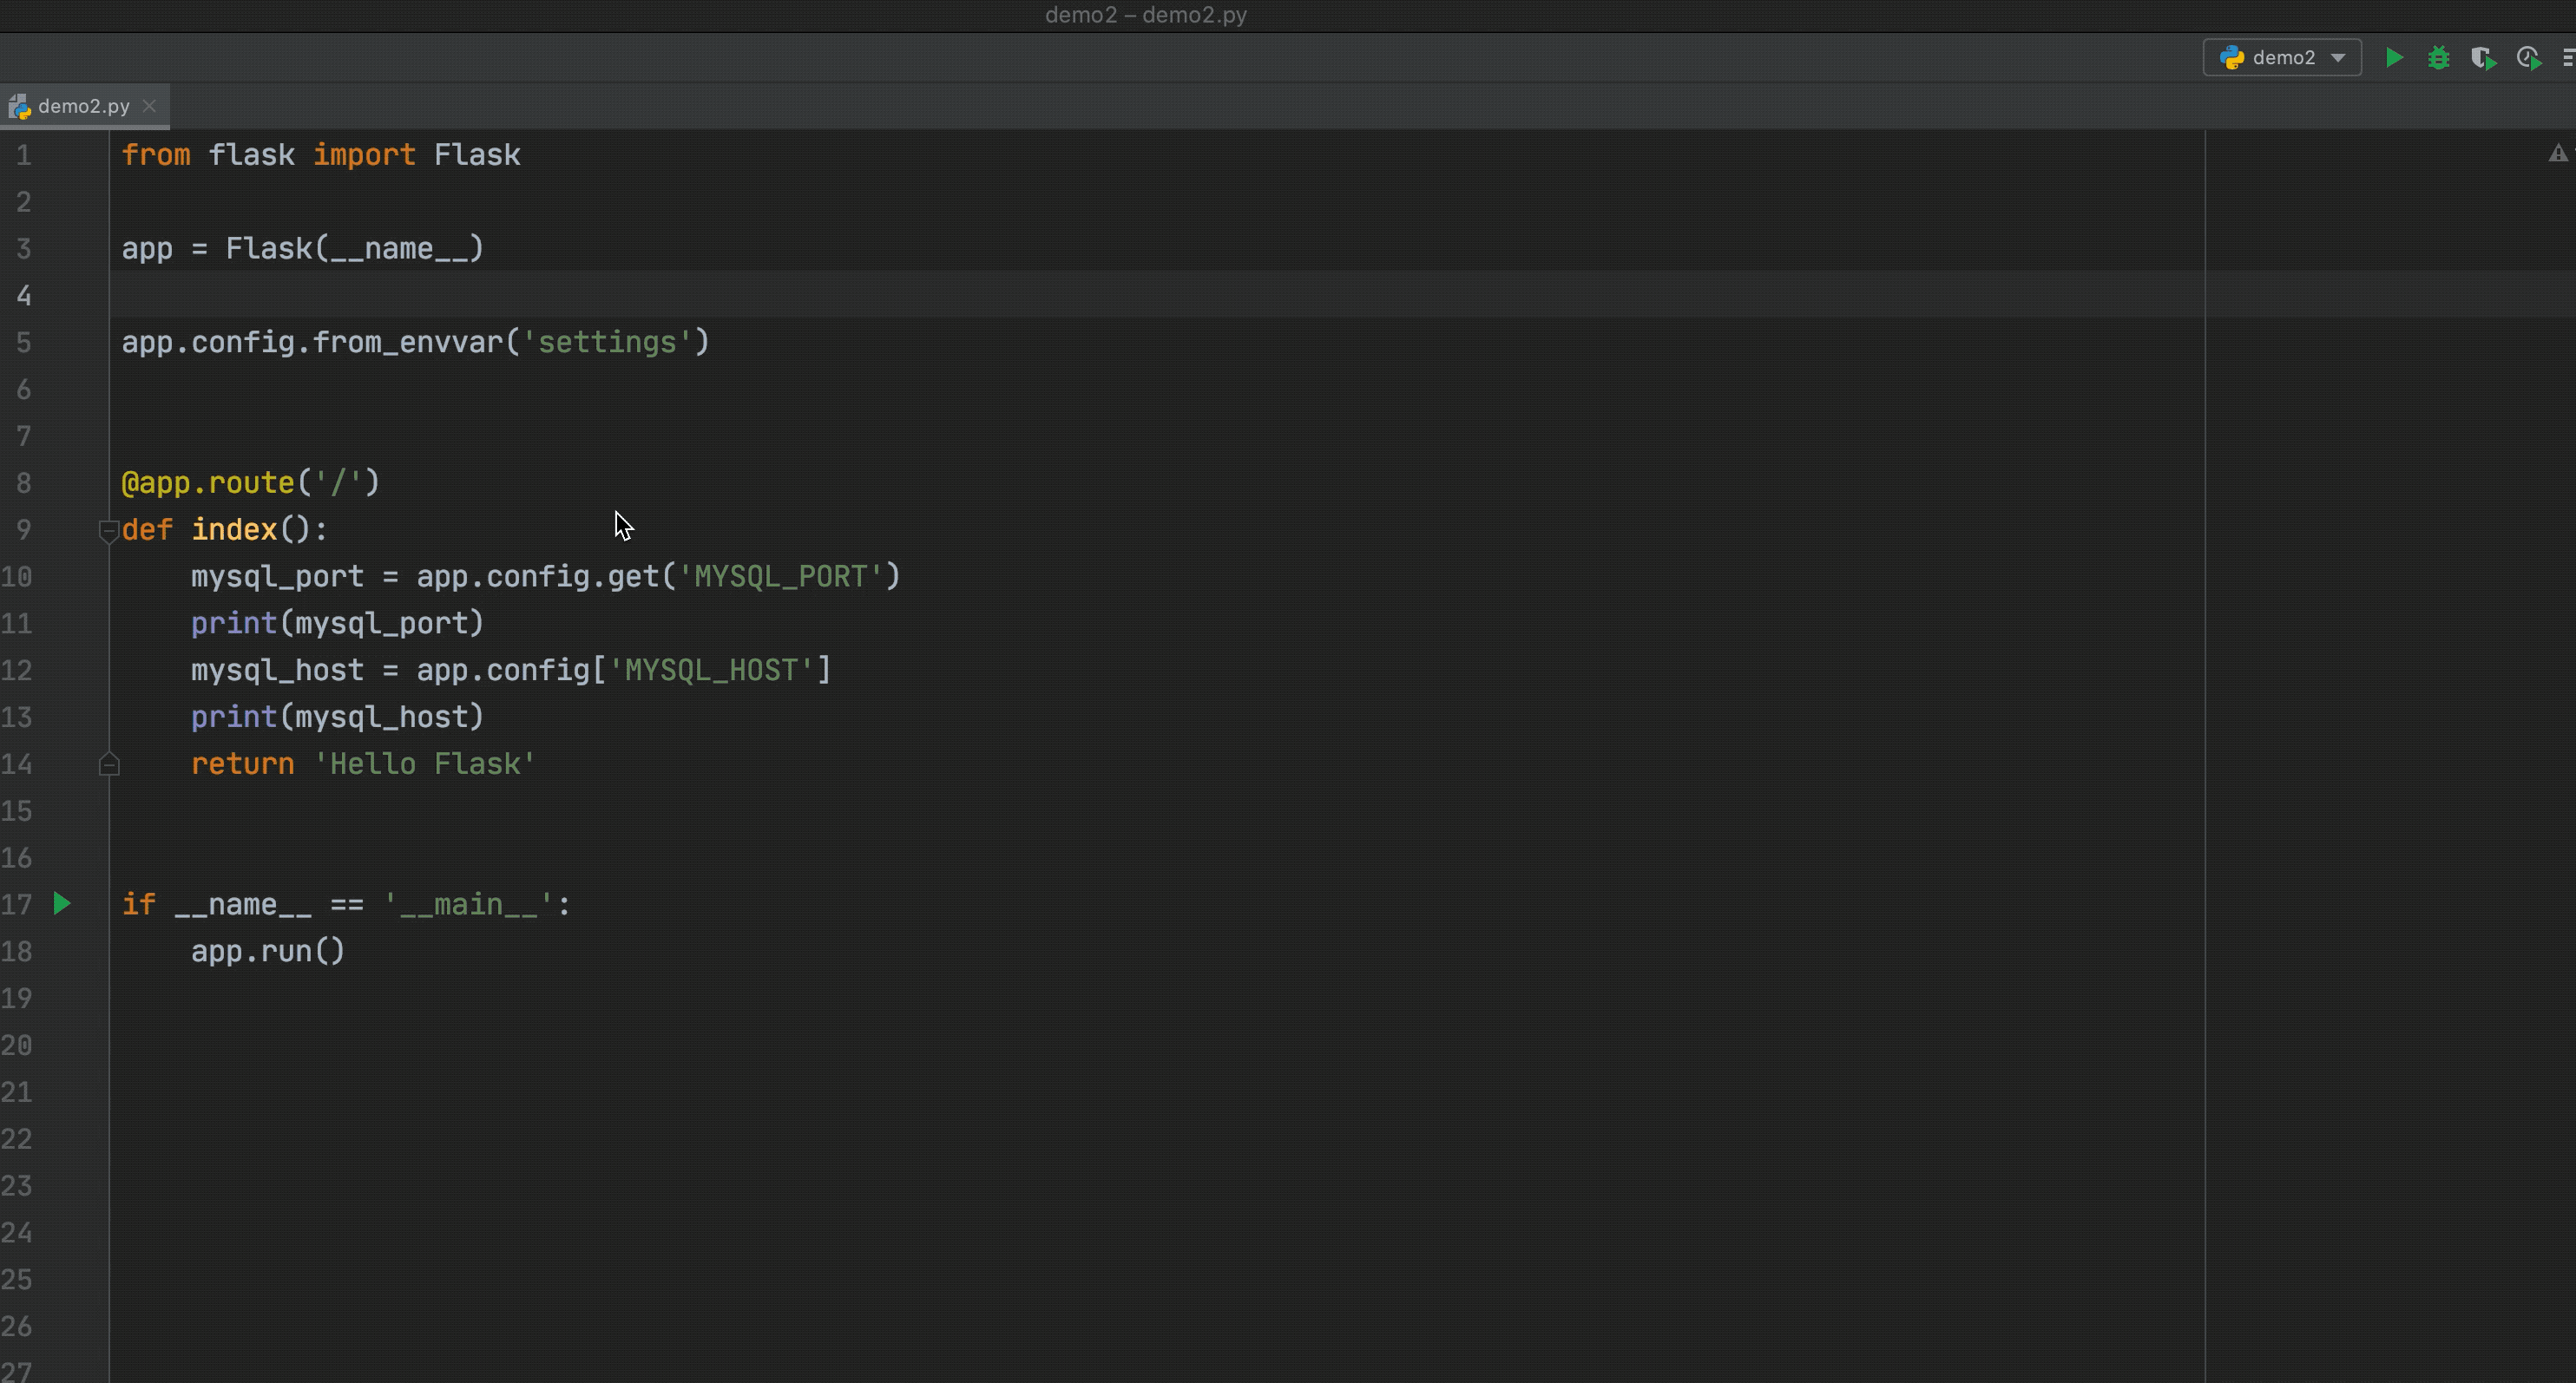Click 'app.run()' on line 18

(x=268, y=951)
